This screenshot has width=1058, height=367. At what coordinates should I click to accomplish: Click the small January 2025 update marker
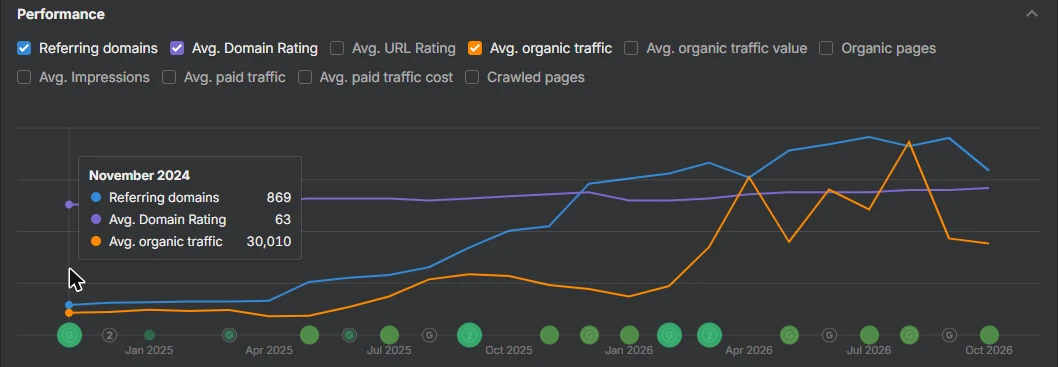(x=149, y=335)
